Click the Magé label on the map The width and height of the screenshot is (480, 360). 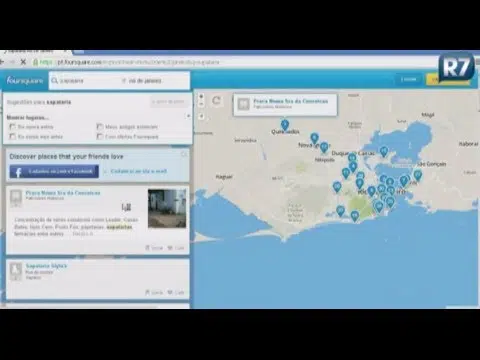(428, 115)
